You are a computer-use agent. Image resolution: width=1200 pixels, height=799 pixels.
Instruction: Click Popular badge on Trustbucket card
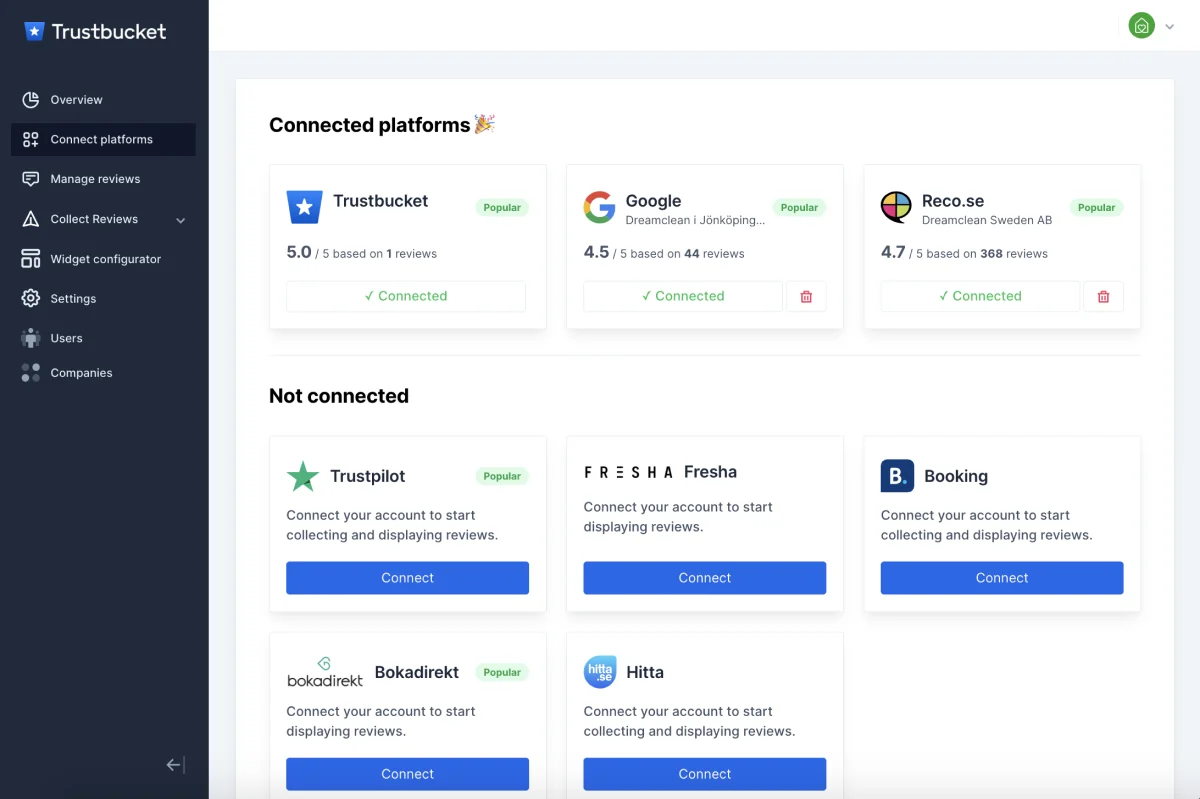point(502,208)
